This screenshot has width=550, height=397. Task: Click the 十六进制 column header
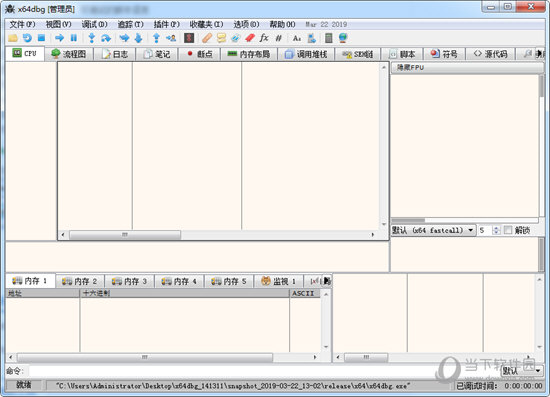pyautogui.click(x=185, y=293)
